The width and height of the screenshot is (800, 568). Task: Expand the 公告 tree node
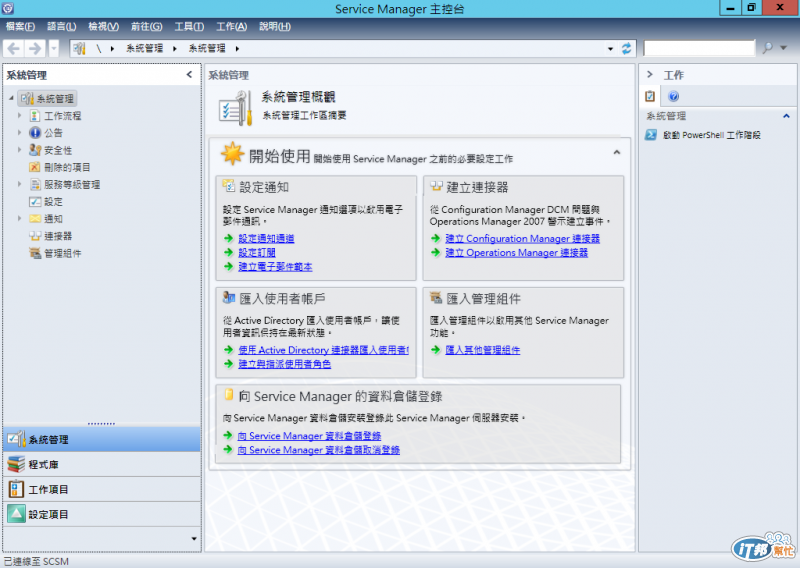pos(20,133)
